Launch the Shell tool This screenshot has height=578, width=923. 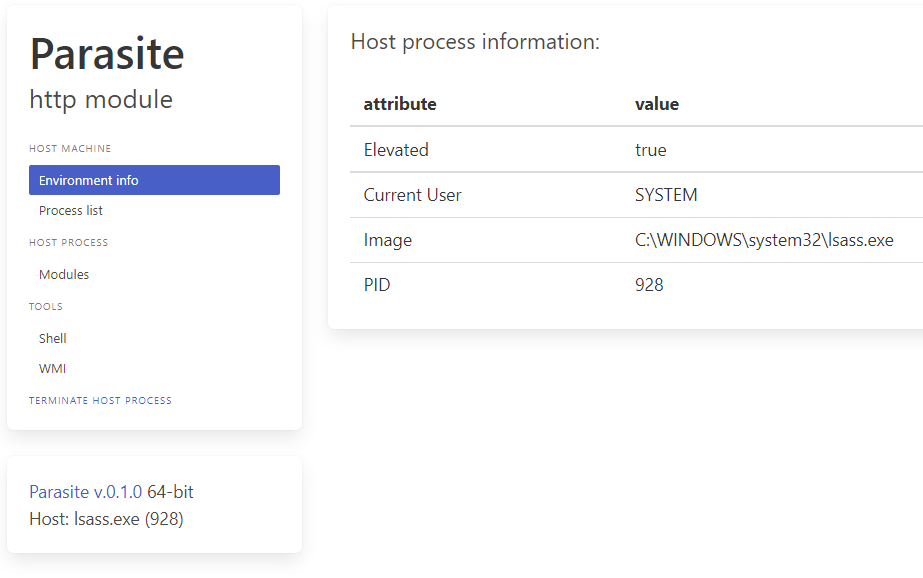[x=53, y=339]
